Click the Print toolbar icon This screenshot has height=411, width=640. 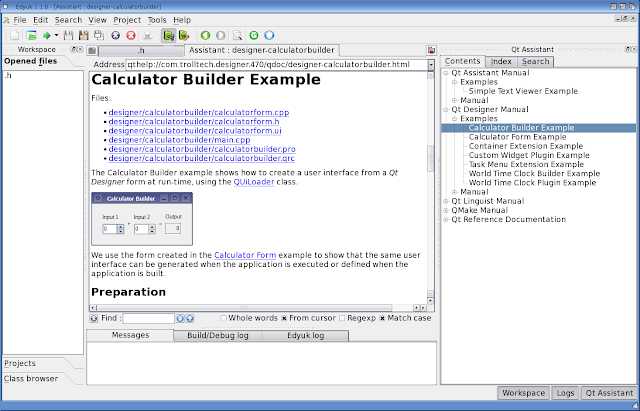point(147,36)
